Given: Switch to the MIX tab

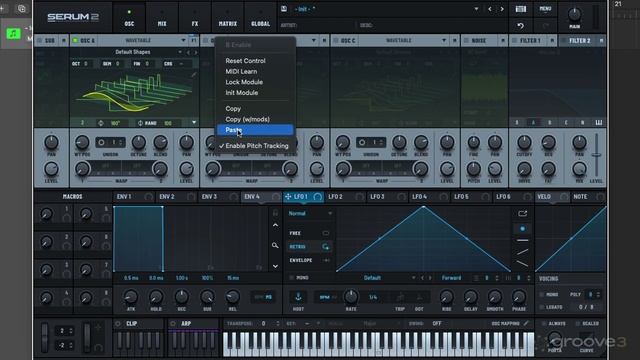Looking at the screenshot, I should 162,17.
